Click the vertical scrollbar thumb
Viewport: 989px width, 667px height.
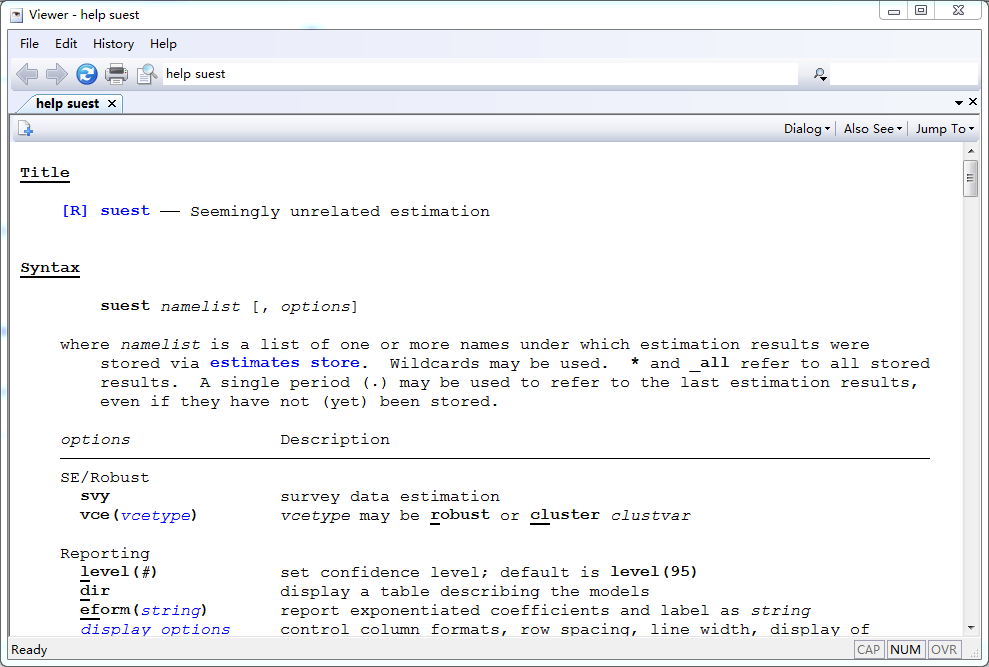coord(971,179)
